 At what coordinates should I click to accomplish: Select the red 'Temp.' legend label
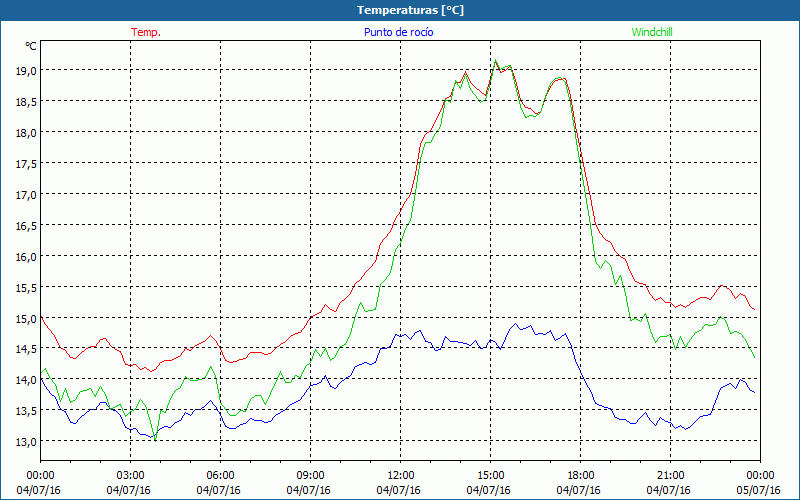(x=146, y=32)
